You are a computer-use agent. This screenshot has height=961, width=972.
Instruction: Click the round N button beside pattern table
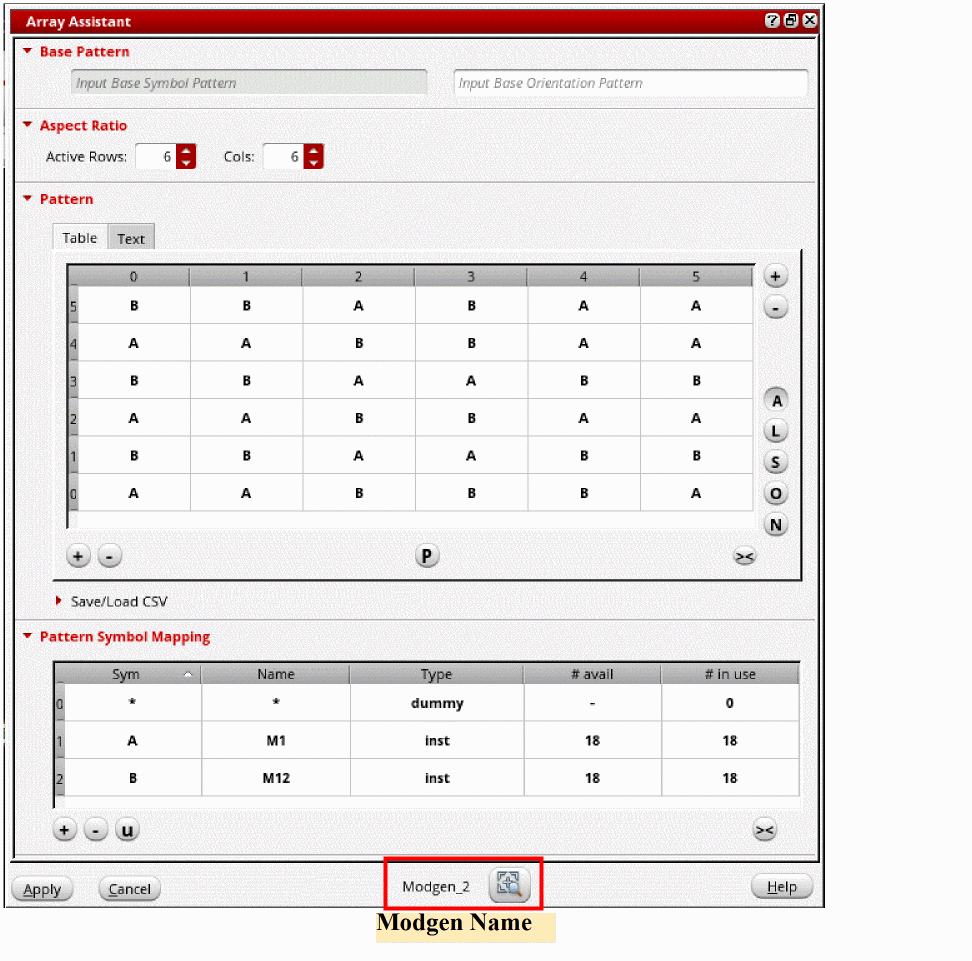(x=775, y=525)
